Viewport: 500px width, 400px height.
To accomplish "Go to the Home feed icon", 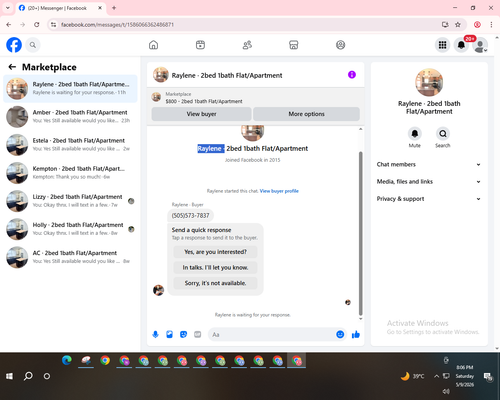I will pyautogui.click(x=153, y=45).
